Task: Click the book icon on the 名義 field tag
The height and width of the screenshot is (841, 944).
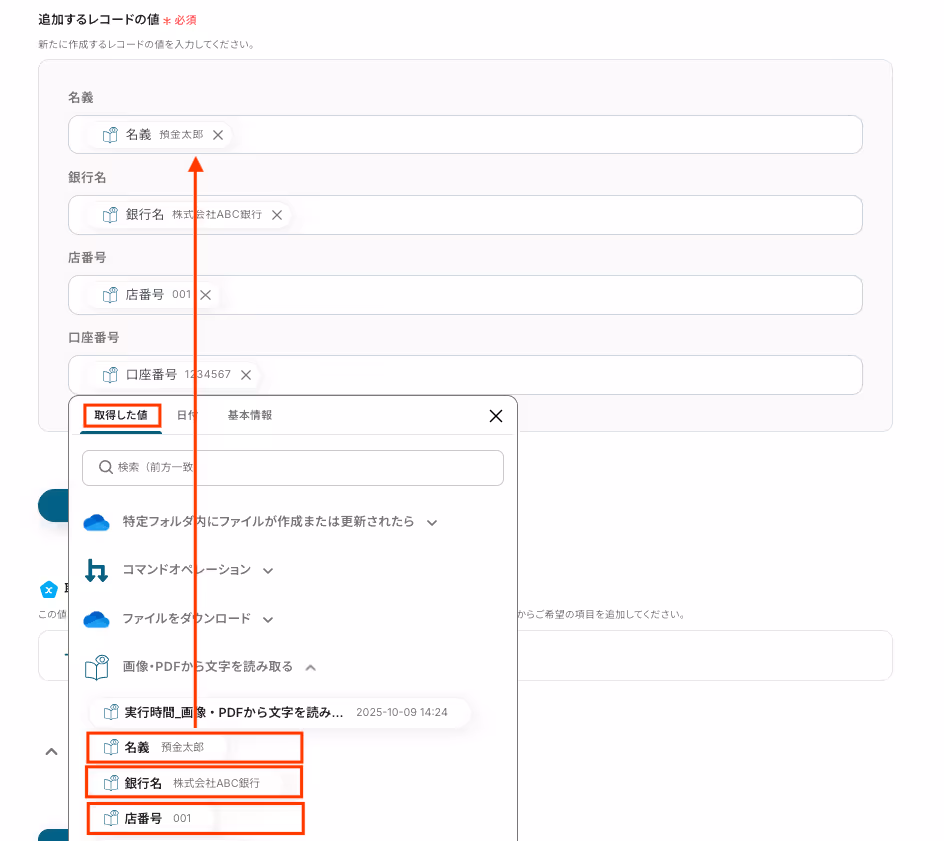Action: (x=110, y=135)
